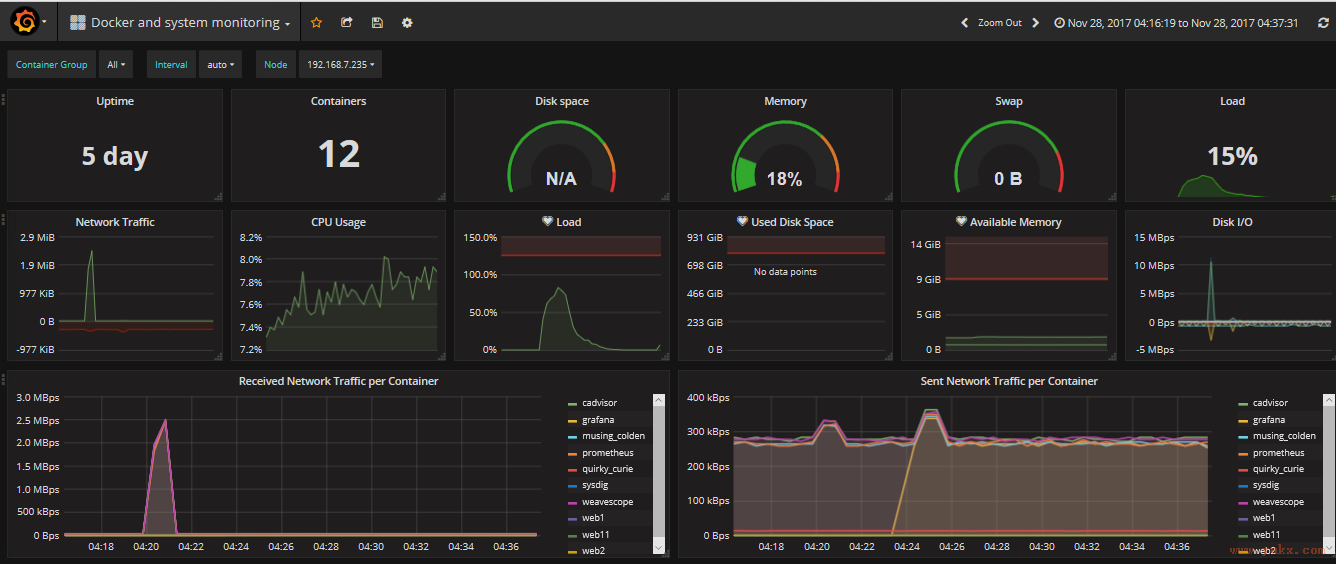Toggle musing_colden series in Received traffic legend
This screenshot has height=564, width=1336.
613,436
